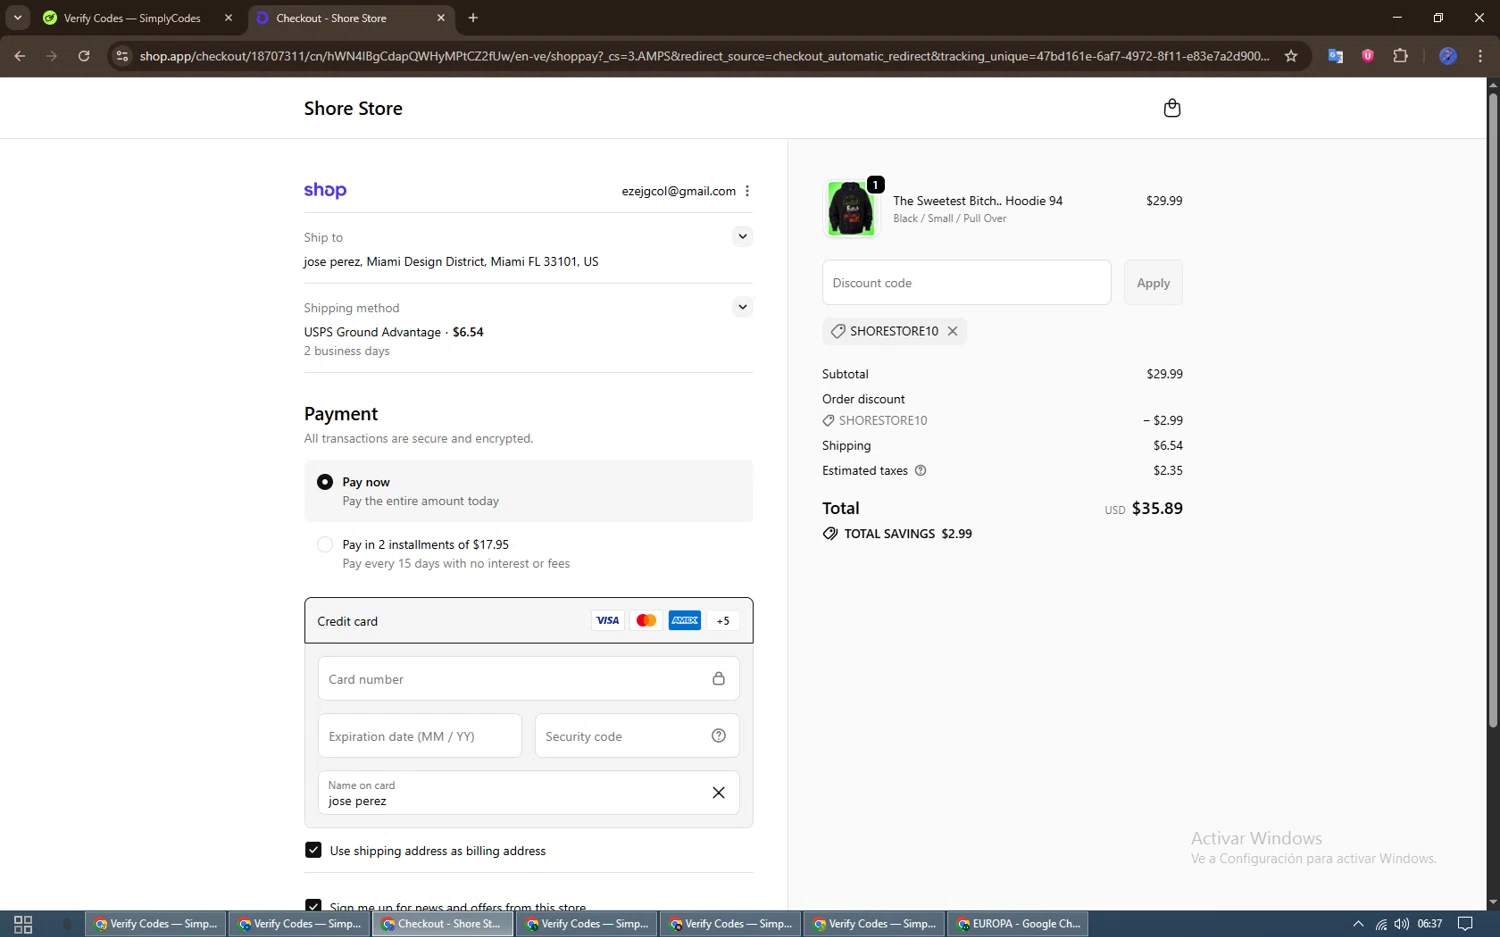Open the tab search dropdown arrow
Screen dimensions: 1500x937
(x=17, y=18)
